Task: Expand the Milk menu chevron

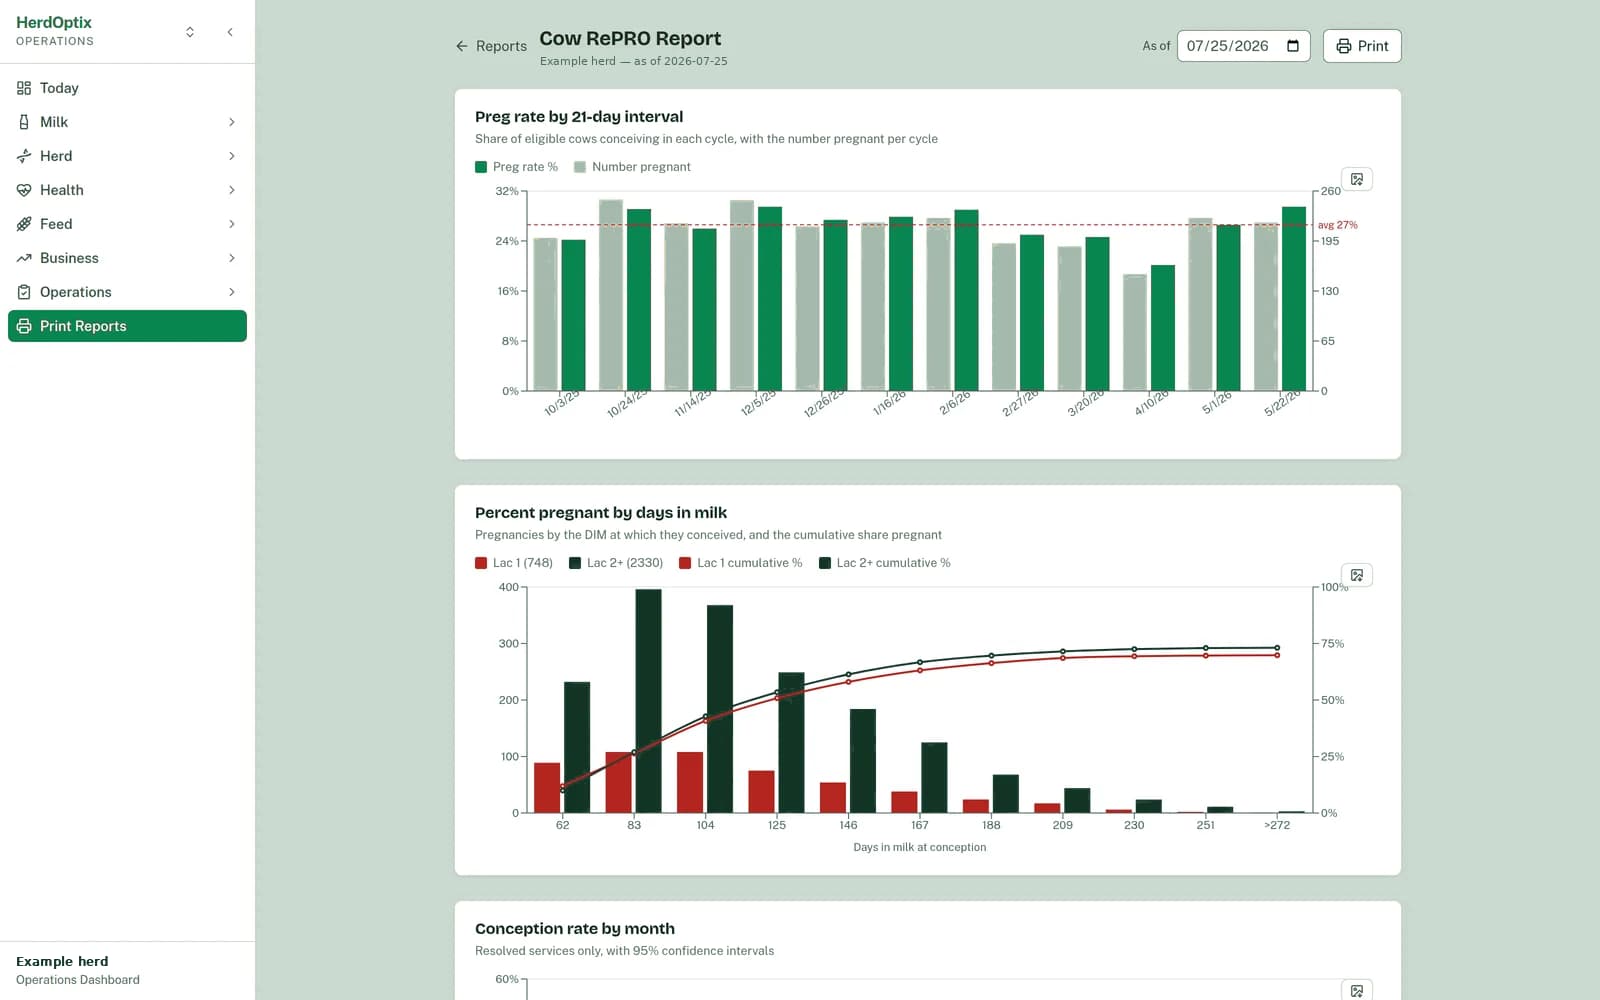Action: click(x=232, y=122)
